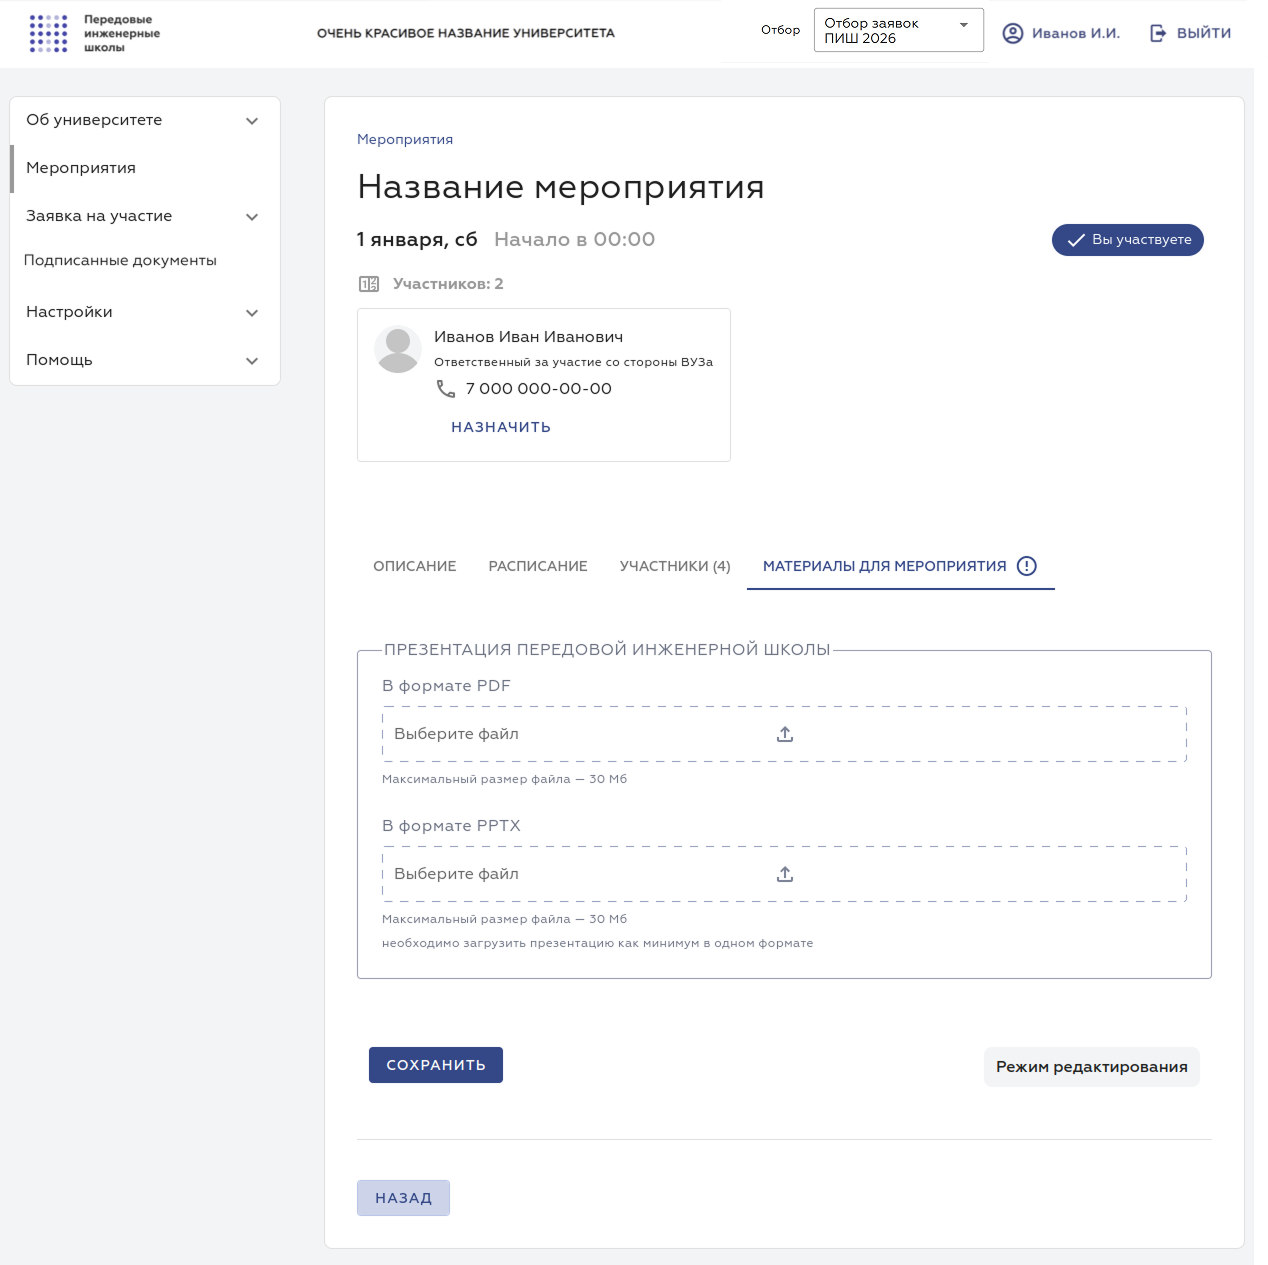Select Материалы для мероприятия tab
This screenshot has height=1265, width=1268.
click(x=901, y=566)
